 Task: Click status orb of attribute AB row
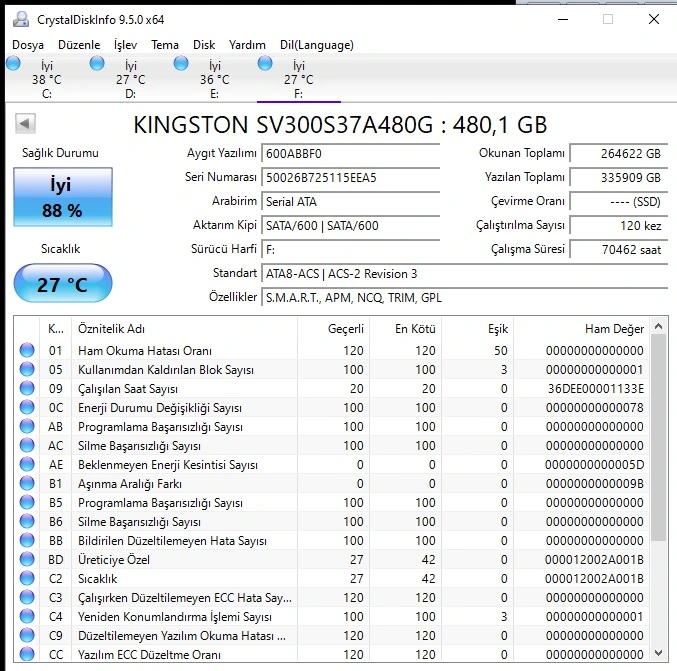pyautogui.click(x=27, y=426)
